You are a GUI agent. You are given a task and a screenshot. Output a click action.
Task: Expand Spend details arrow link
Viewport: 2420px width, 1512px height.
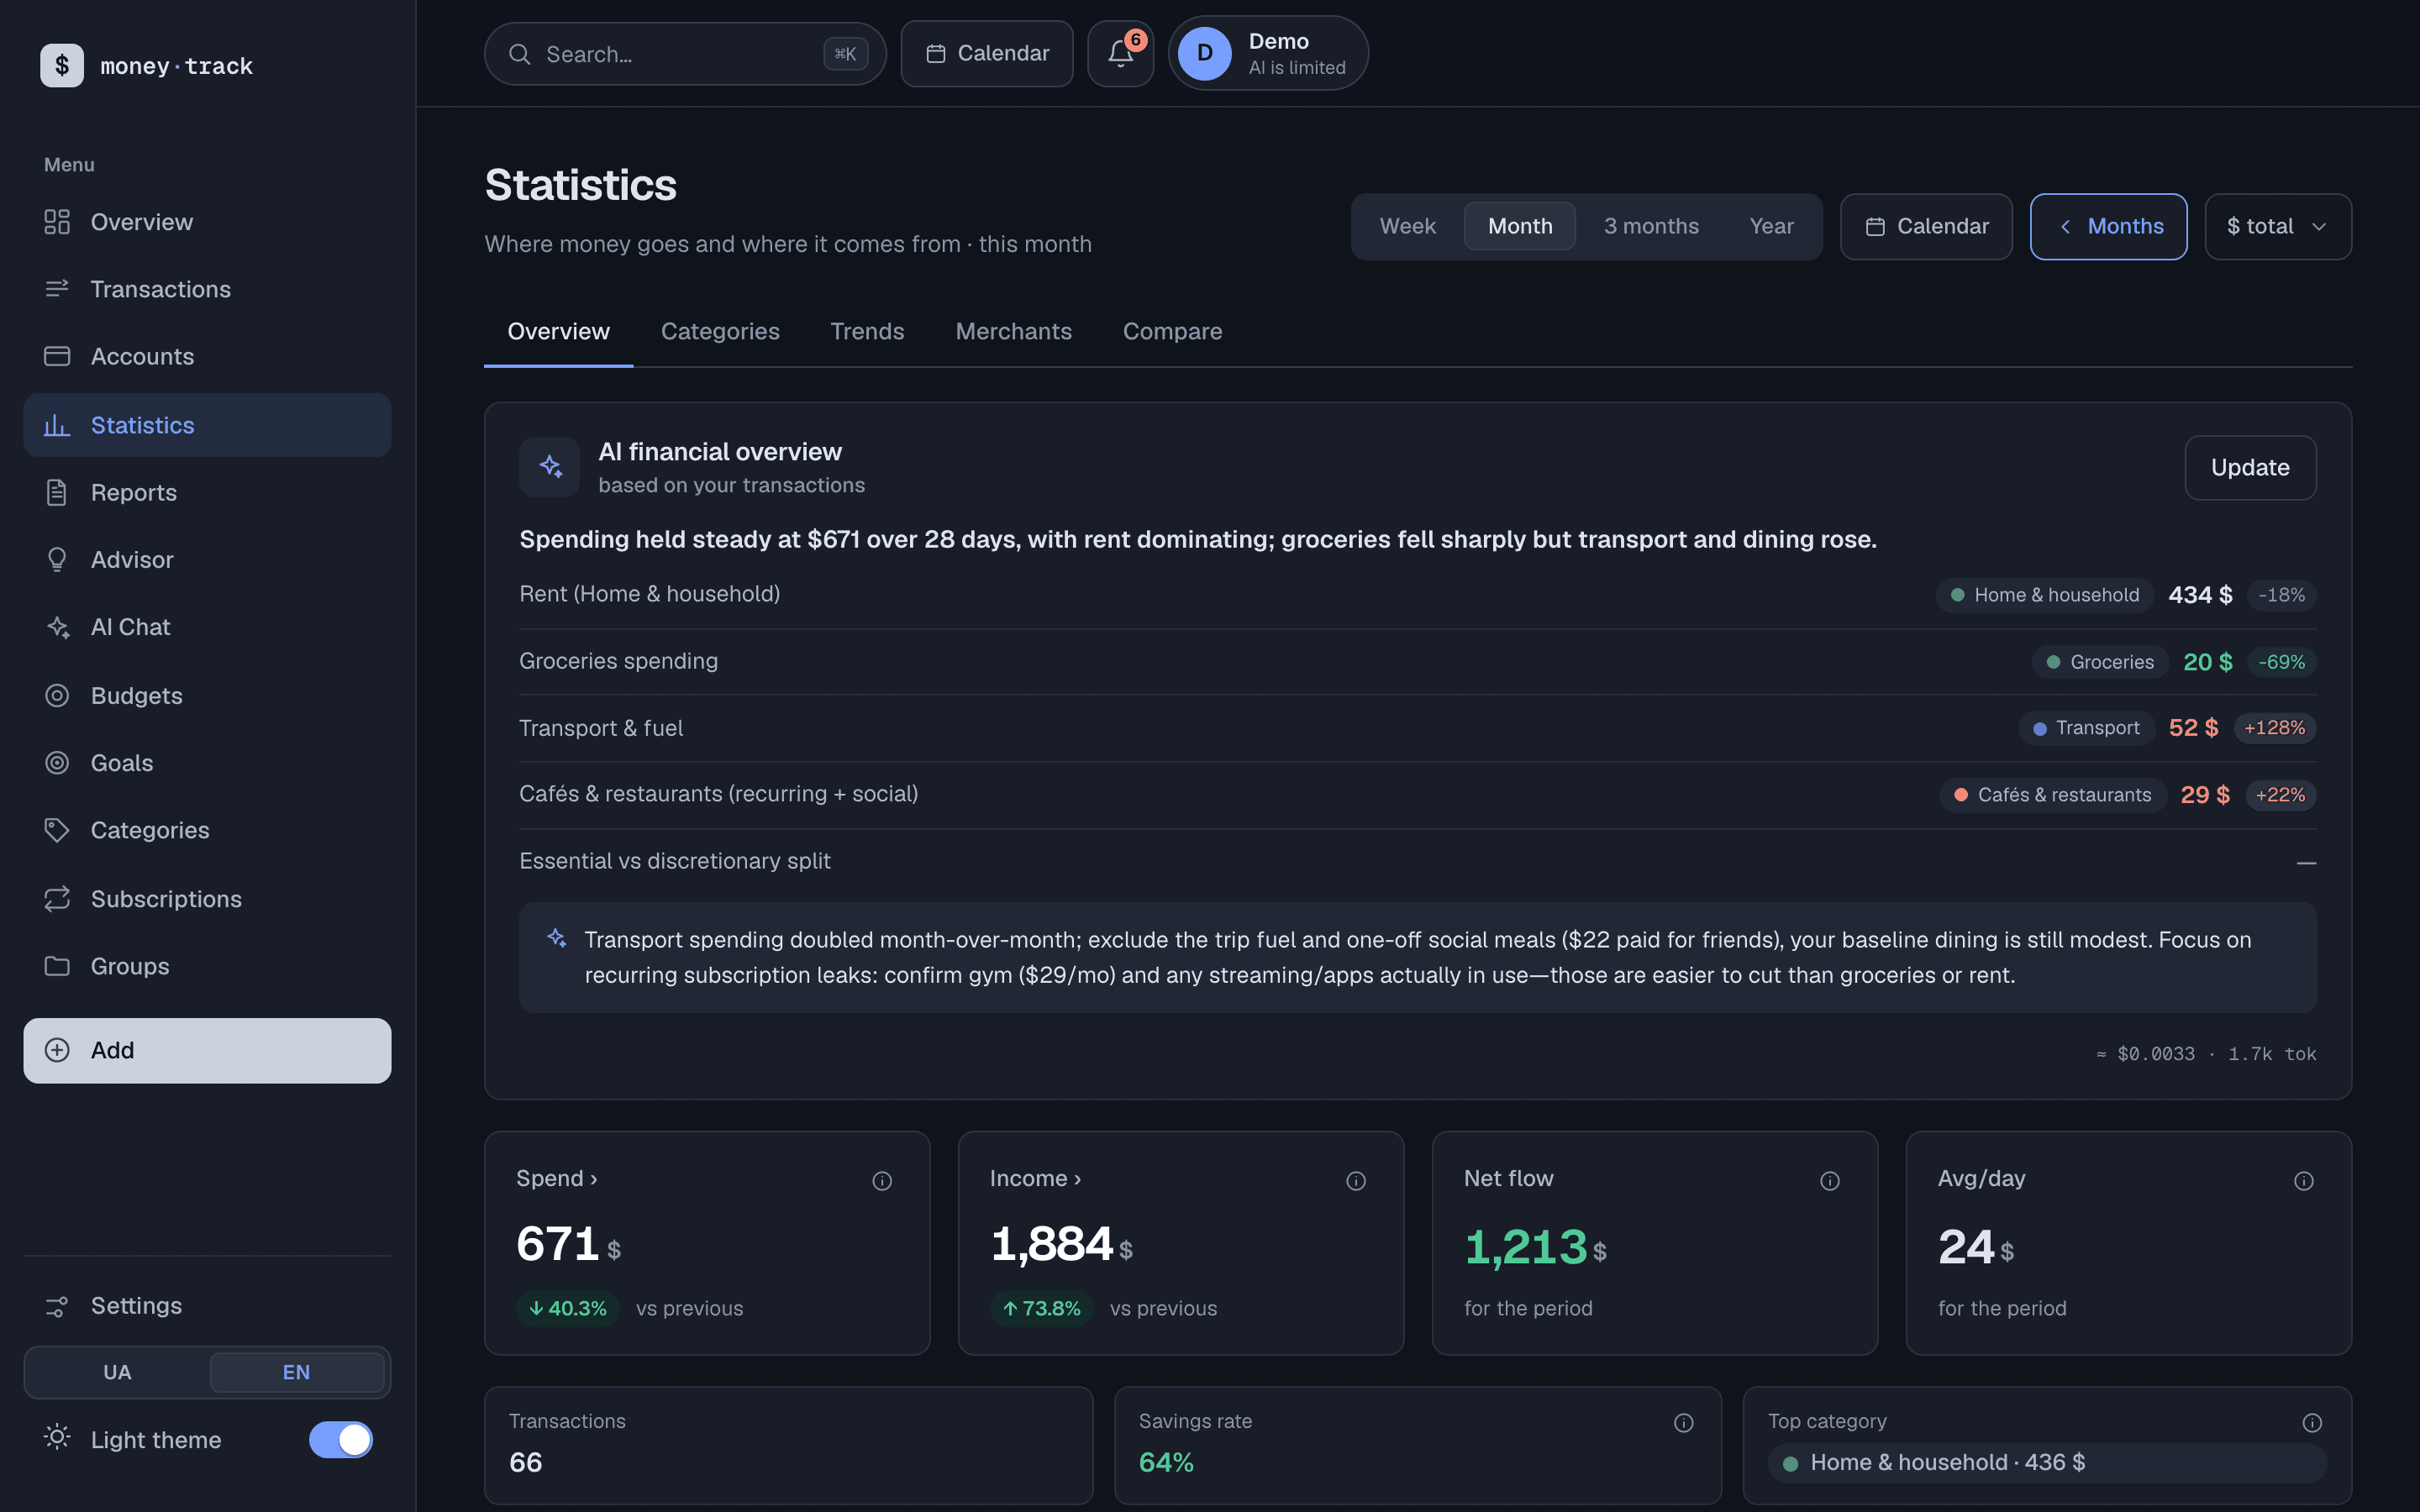556,1179
